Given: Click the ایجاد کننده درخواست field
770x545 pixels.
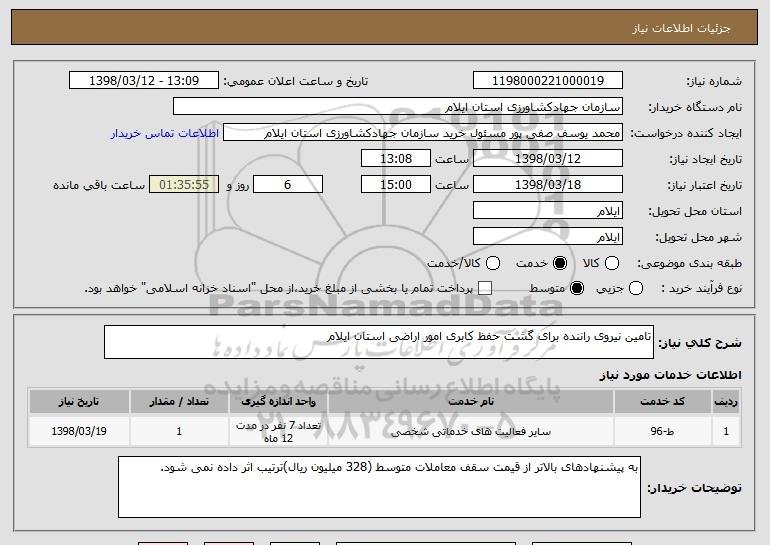Looking at the screenshot, I should (423, 133).
